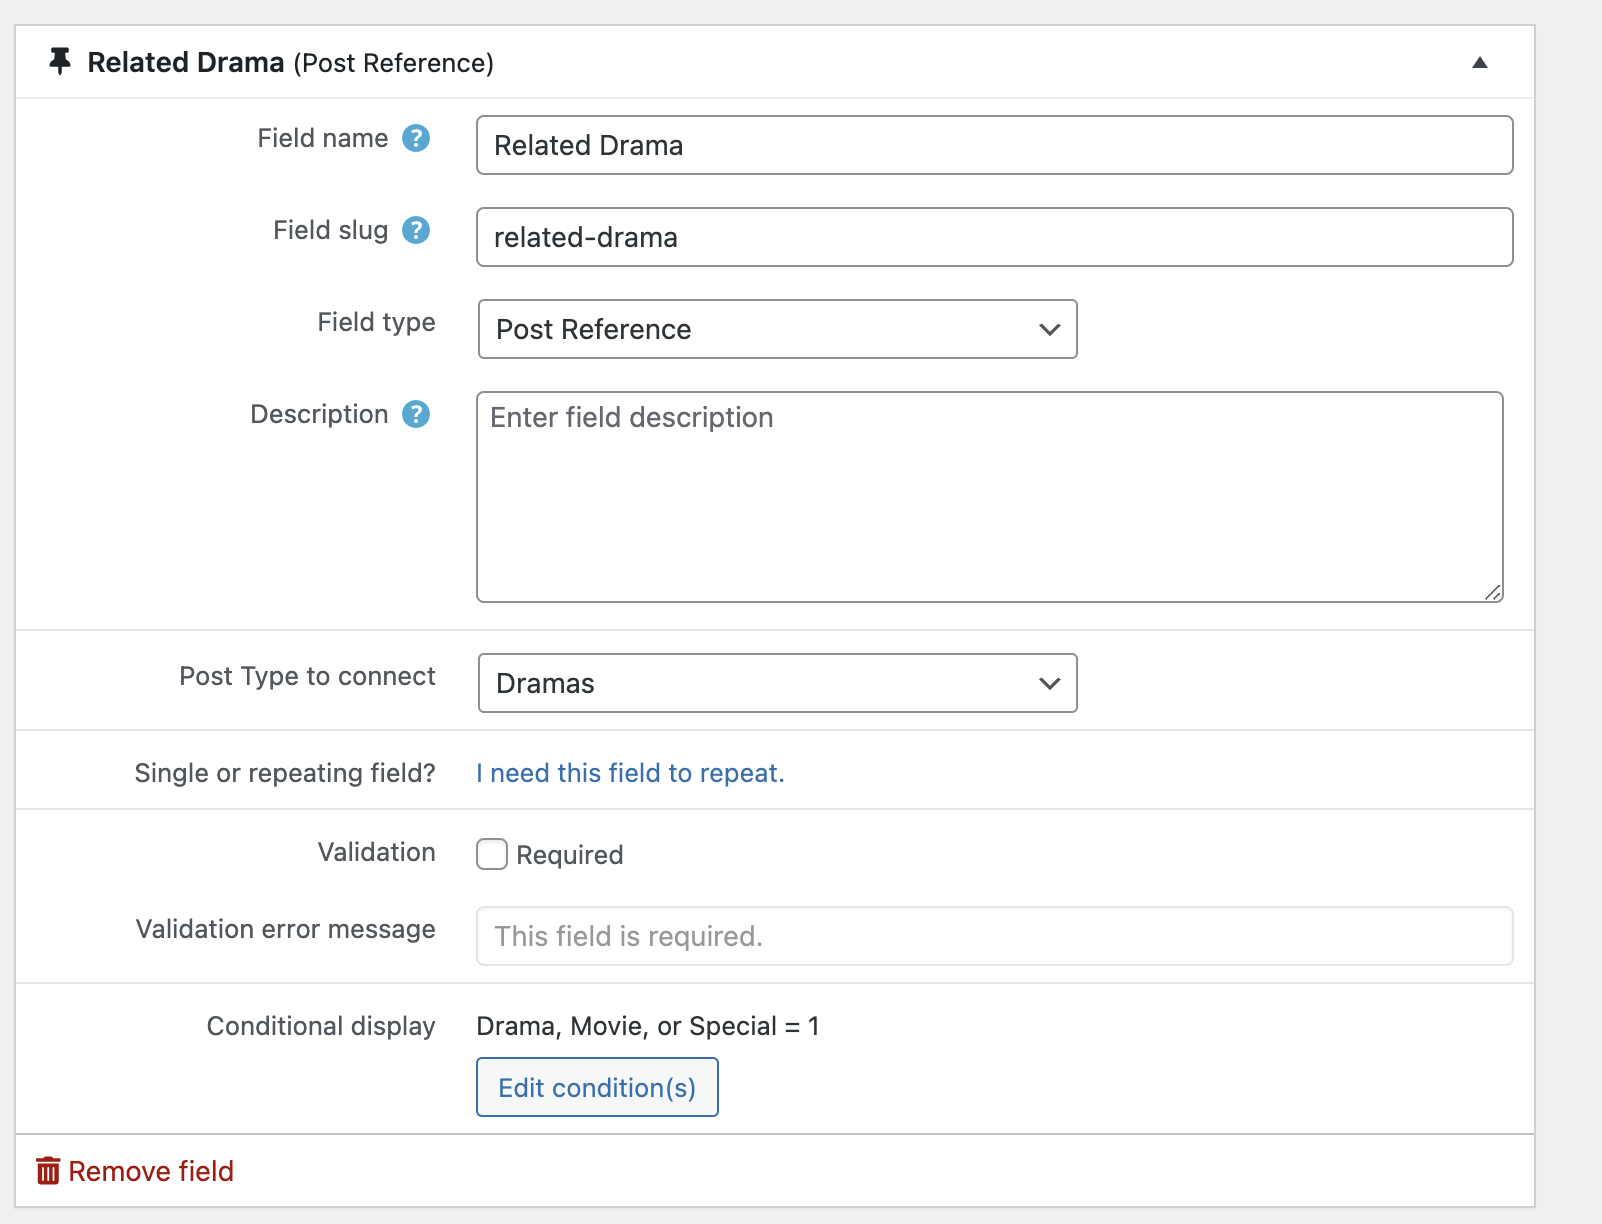Image resolution: width=1602 pixels, height=1224 pixels.
Task: Click the 'Post Type to connect' label
Action: tap(308, 676)
